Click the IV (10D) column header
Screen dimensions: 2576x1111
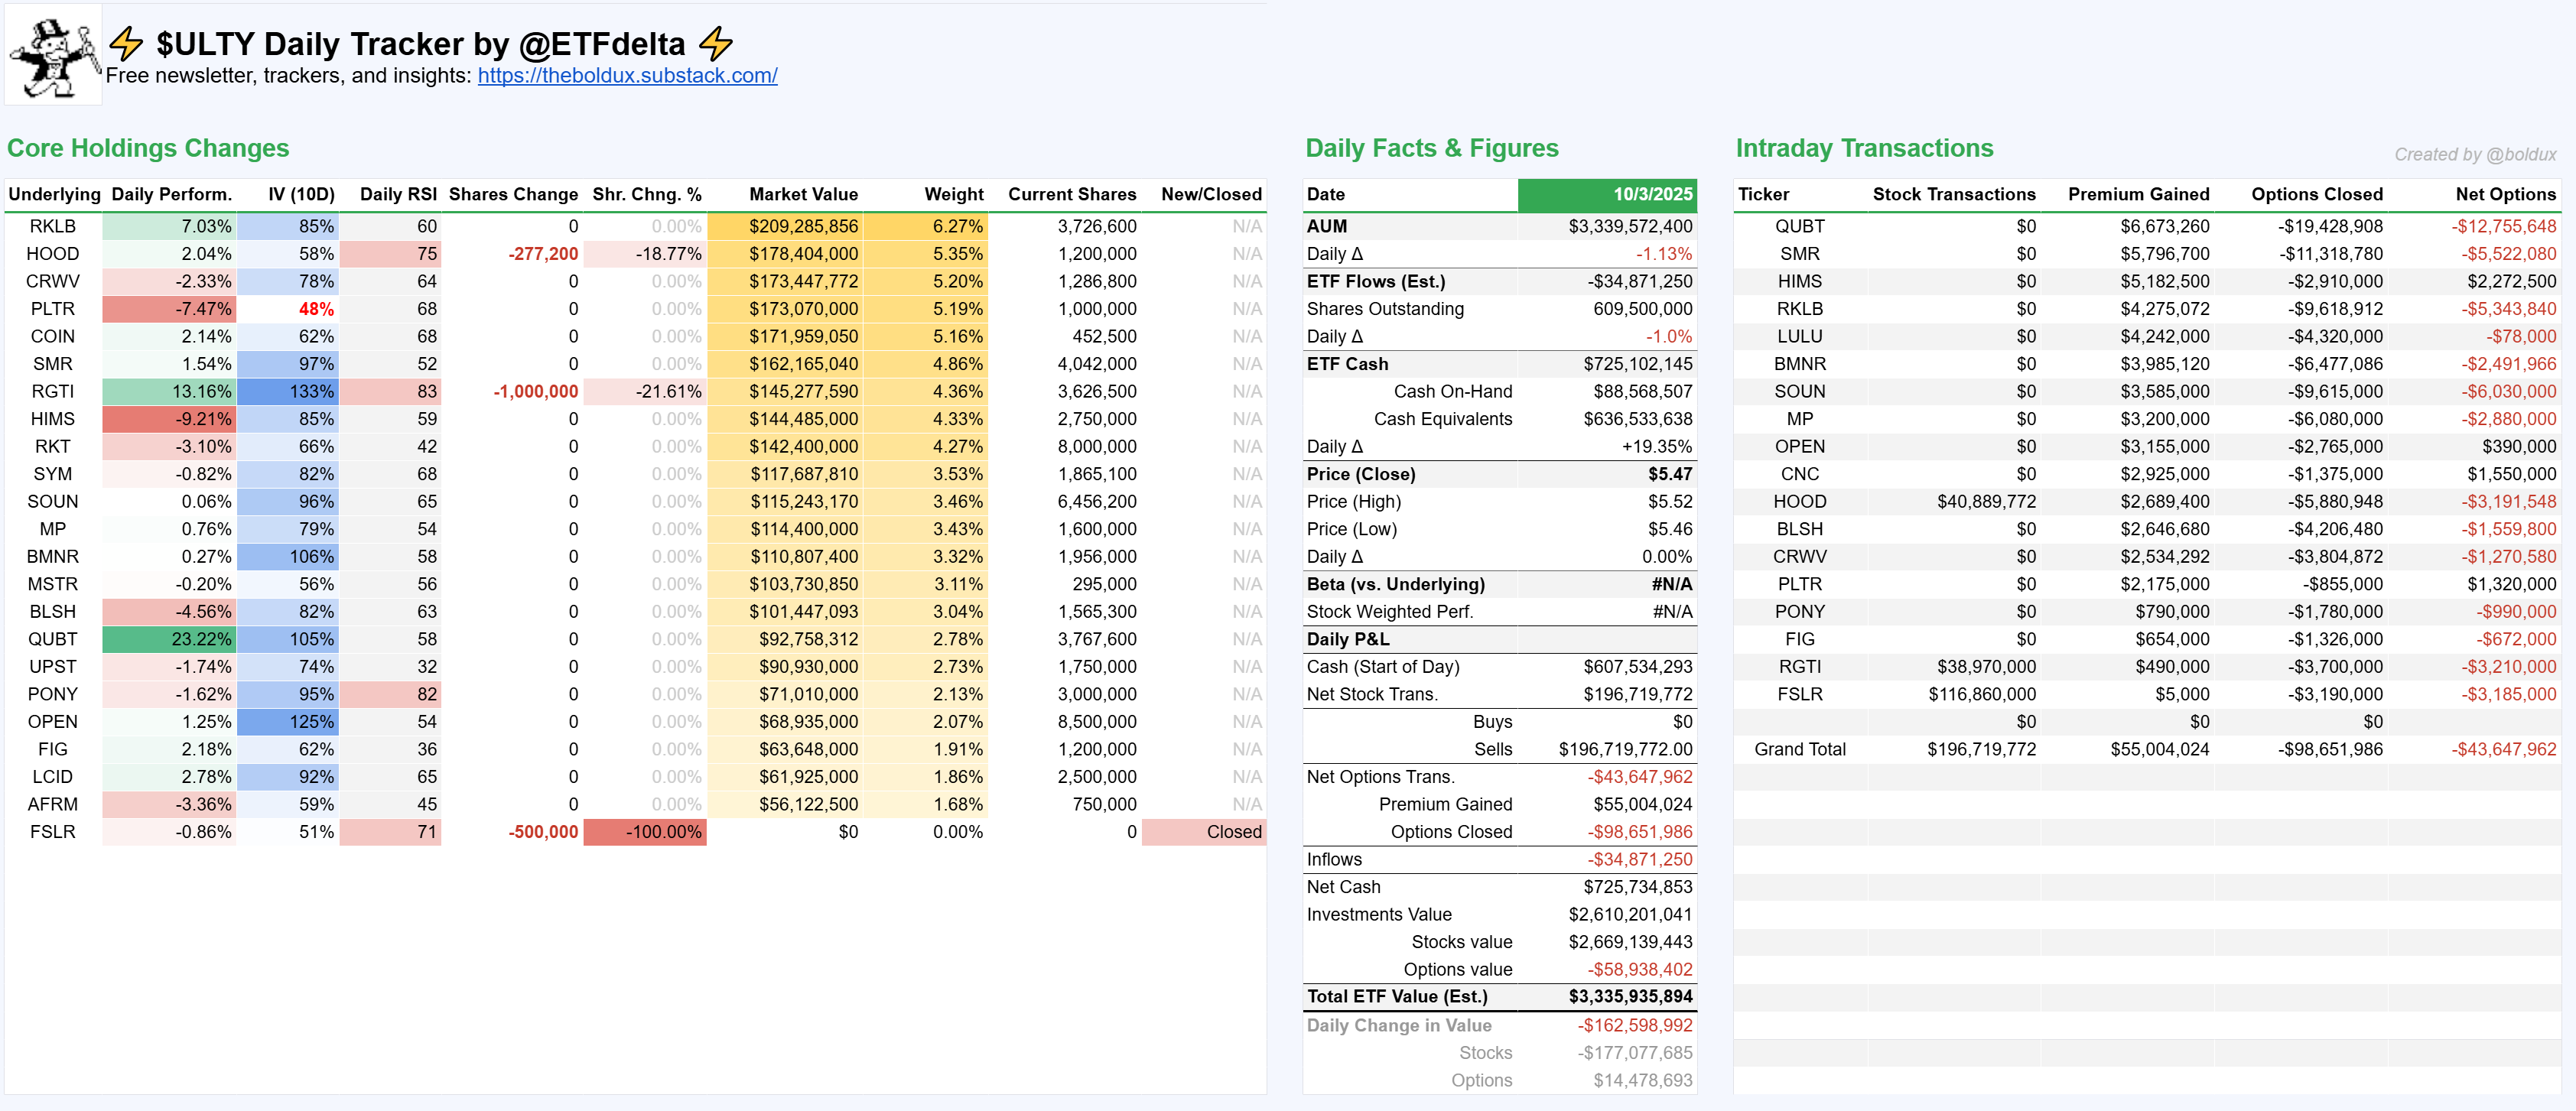(301, 194)
